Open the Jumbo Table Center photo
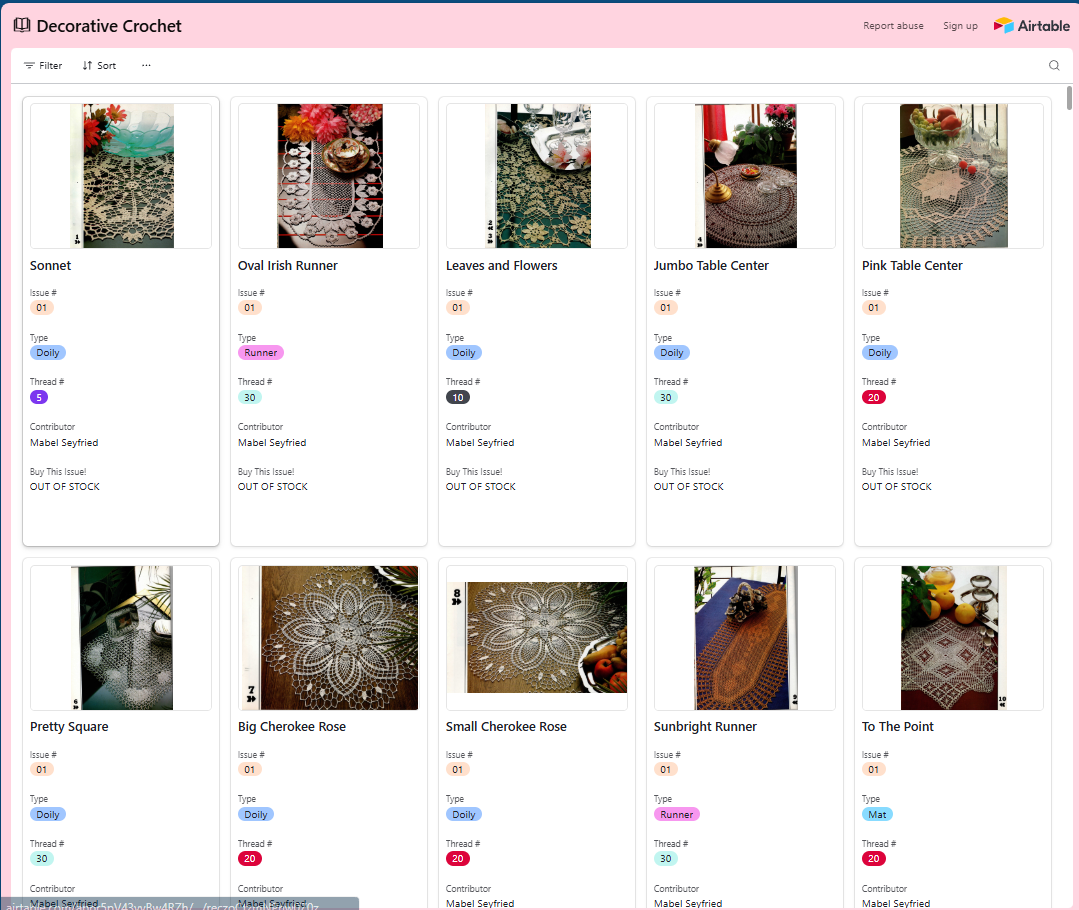1079x910 pixels. pos(745,176)
